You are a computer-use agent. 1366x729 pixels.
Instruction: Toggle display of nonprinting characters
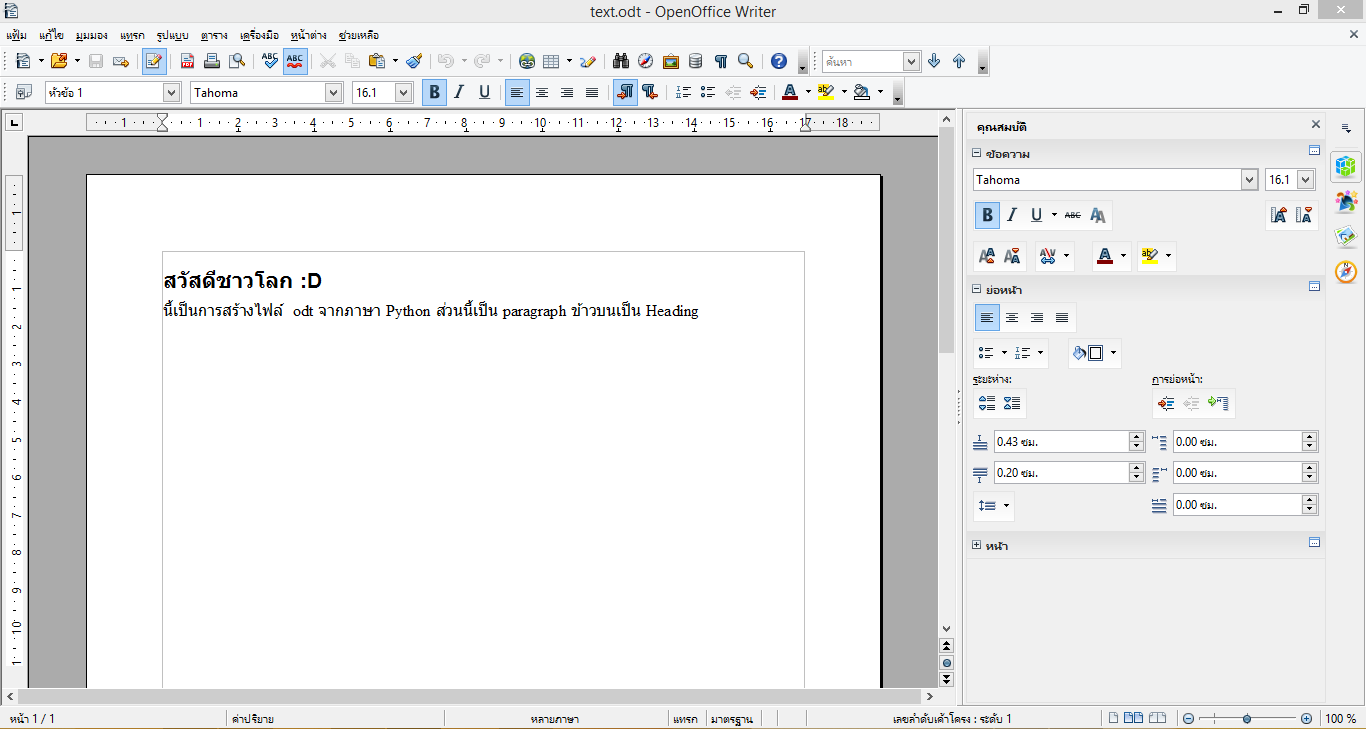point(720,61)
